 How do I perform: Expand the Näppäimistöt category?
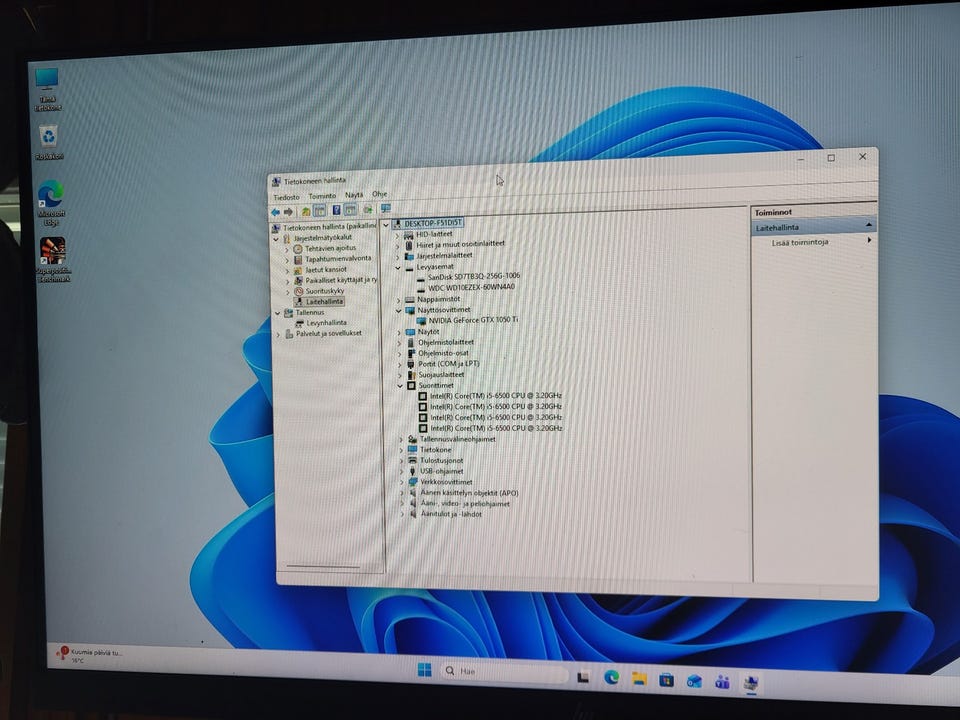[398, 300]
